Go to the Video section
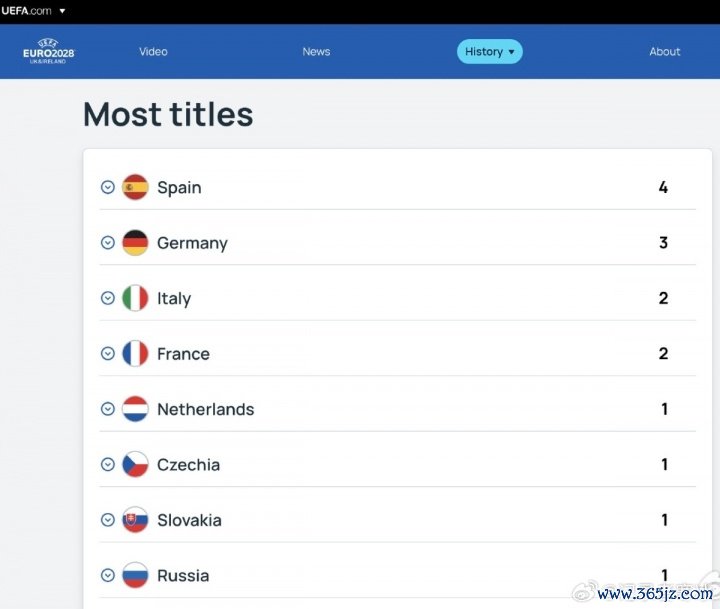Image resolution: width=720 pixels, height=609 pixels. pyautogui.click(x=153, y=51)
